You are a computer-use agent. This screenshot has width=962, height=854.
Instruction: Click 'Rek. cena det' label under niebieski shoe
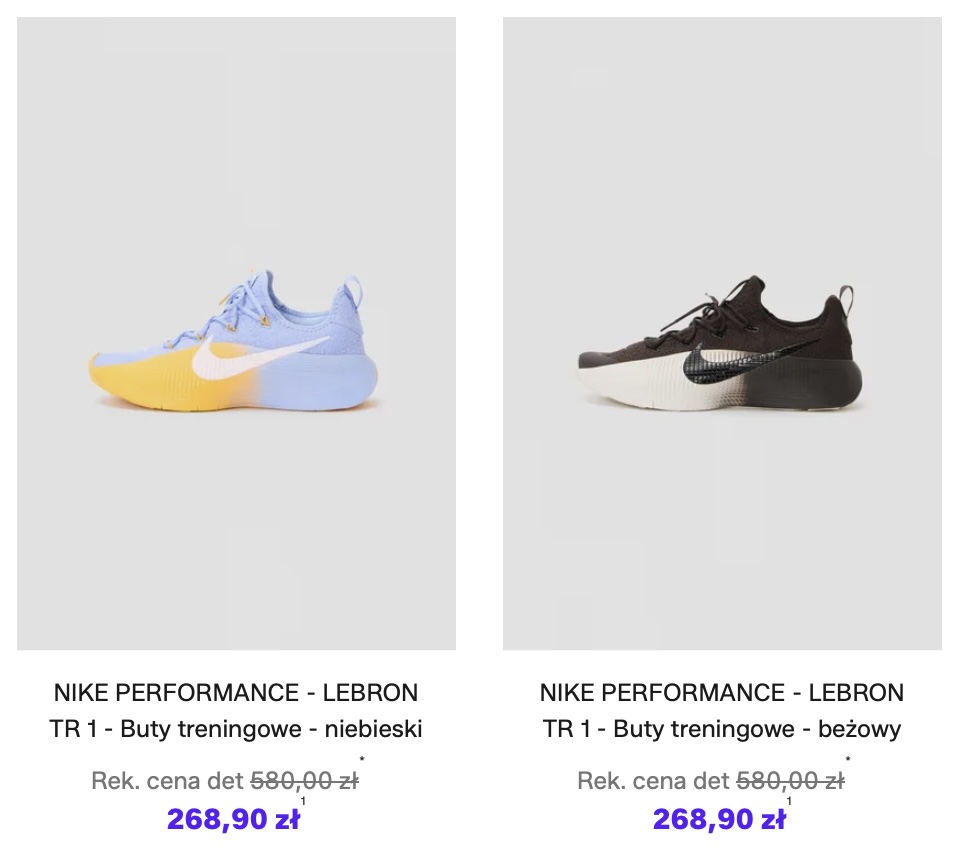point(167,780)
